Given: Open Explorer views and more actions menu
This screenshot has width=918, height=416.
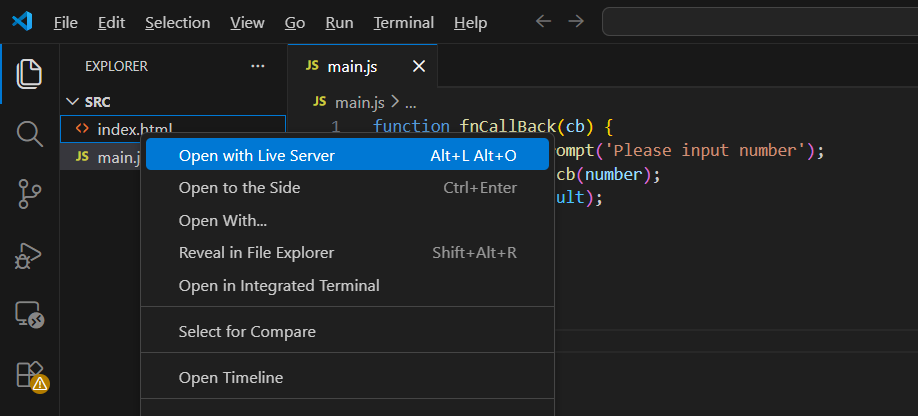Looking at the screenshot, I should 258,66.
